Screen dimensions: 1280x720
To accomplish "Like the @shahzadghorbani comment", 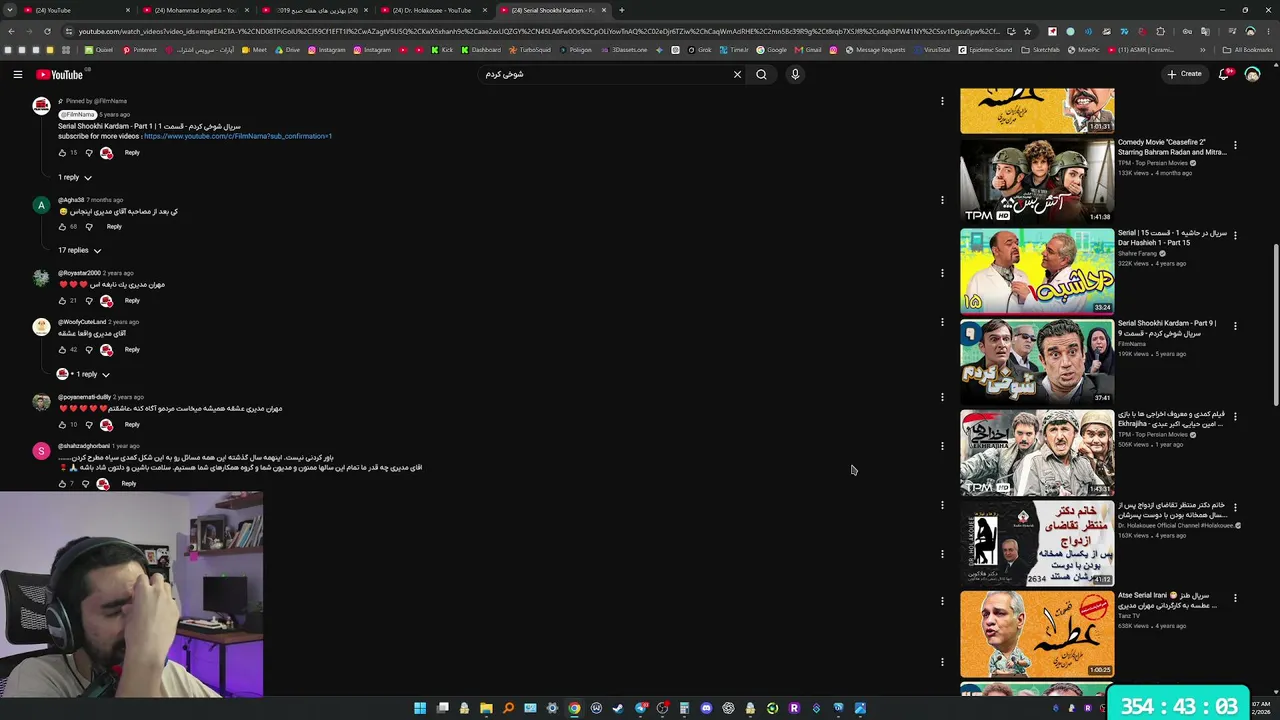I will 62,484.
